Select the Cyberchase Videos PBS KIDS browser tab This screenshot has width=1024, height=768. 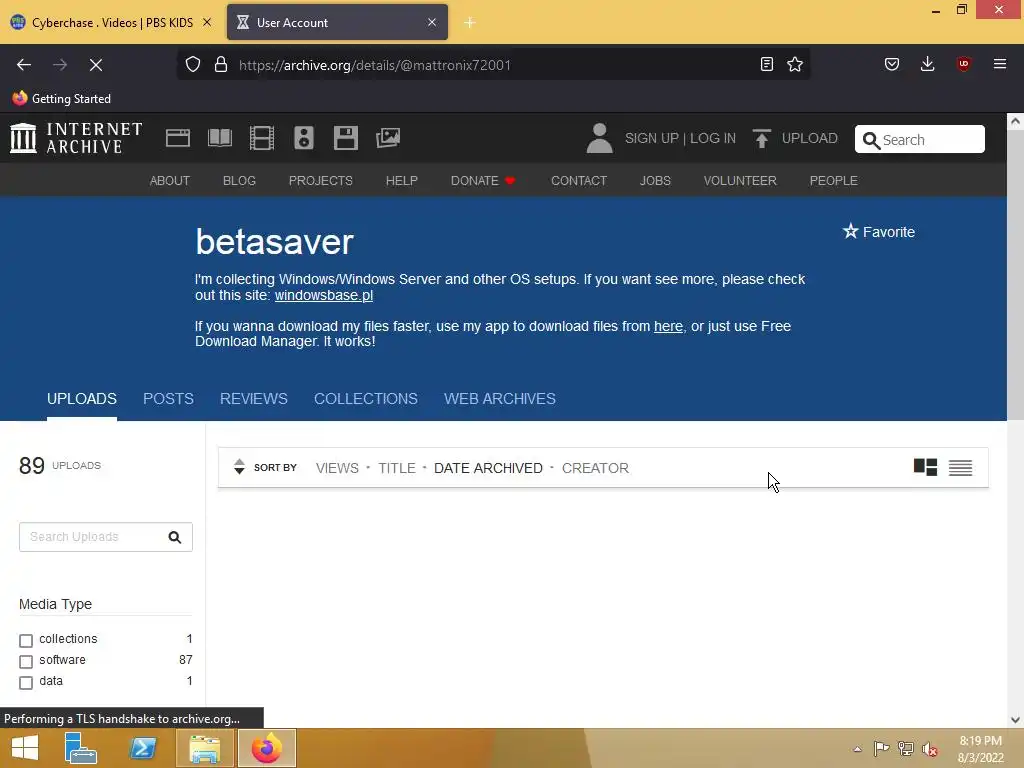[111, 22]
